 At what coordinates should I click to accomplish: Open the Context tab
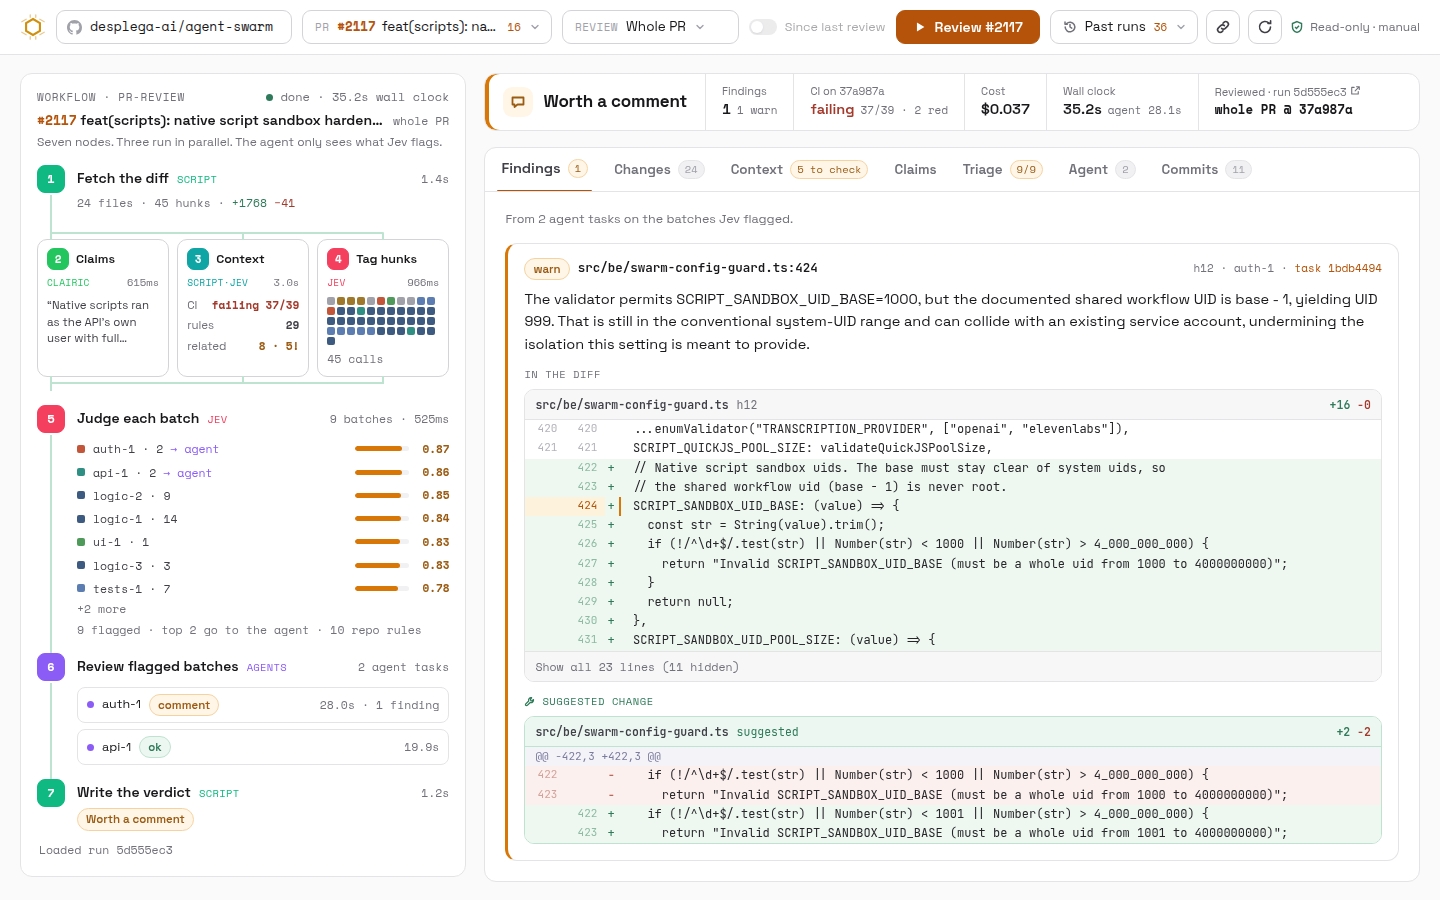[x=798, y=170]
